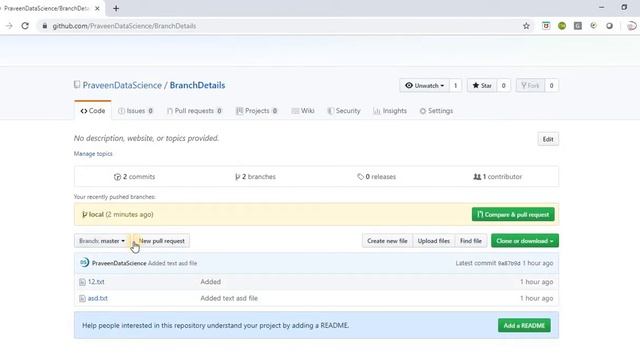Click the PraveenDataScience commit author avatar
The width and height of the screenshot is (640, 360).
pos(84,262)
